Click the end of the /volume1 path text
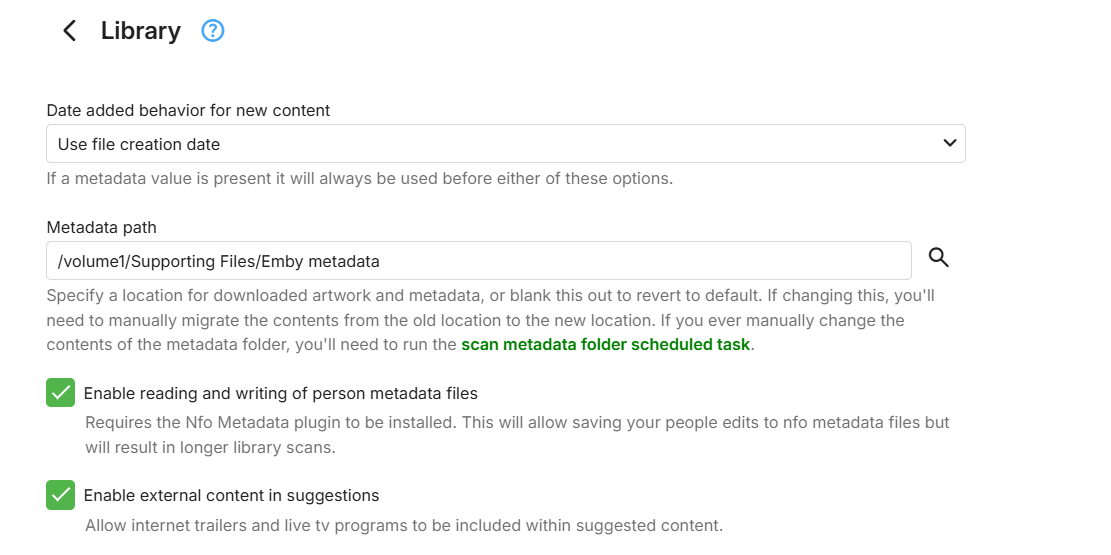The image size is (1111, 555). (x=380, y=261)
